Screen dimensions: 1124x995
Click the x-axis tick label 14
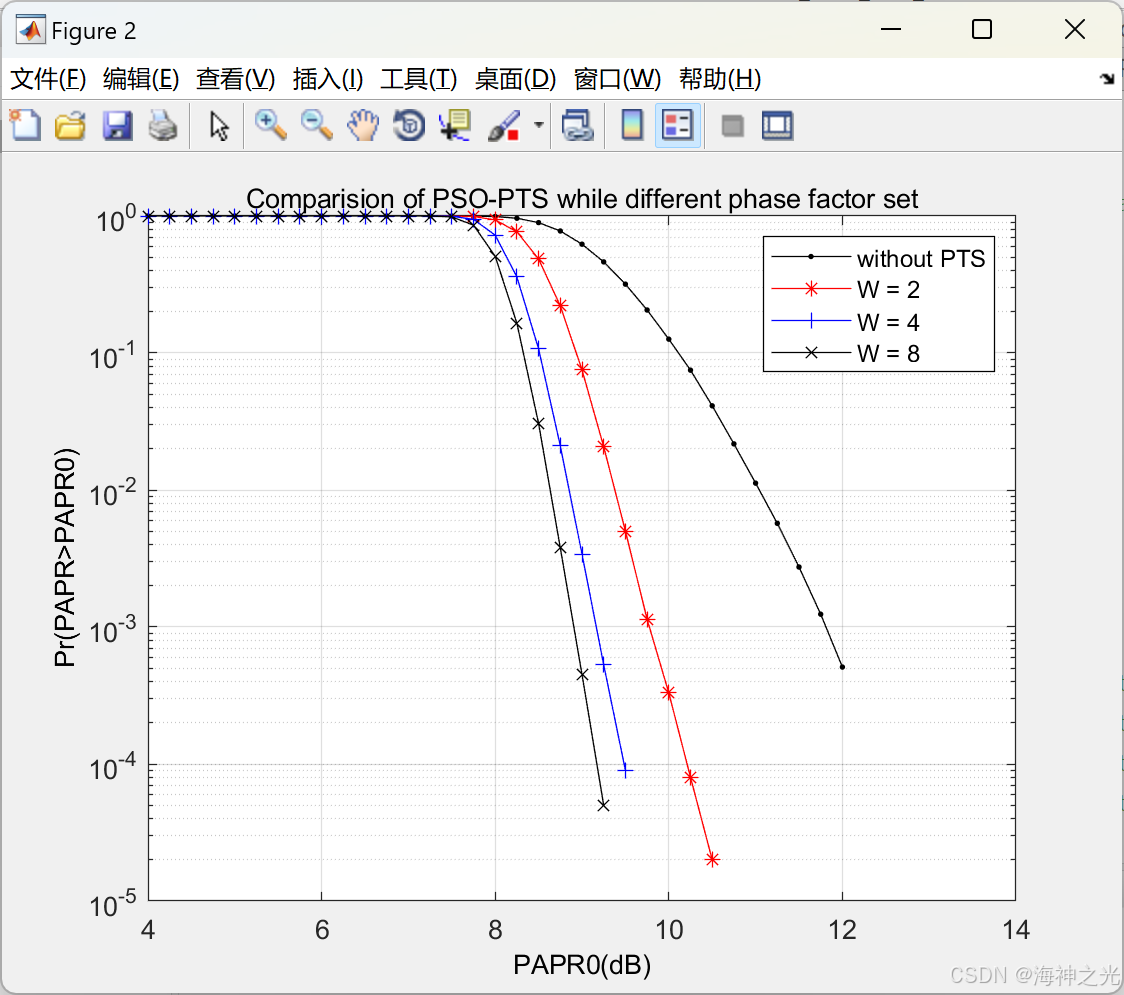coord(1016,930)
